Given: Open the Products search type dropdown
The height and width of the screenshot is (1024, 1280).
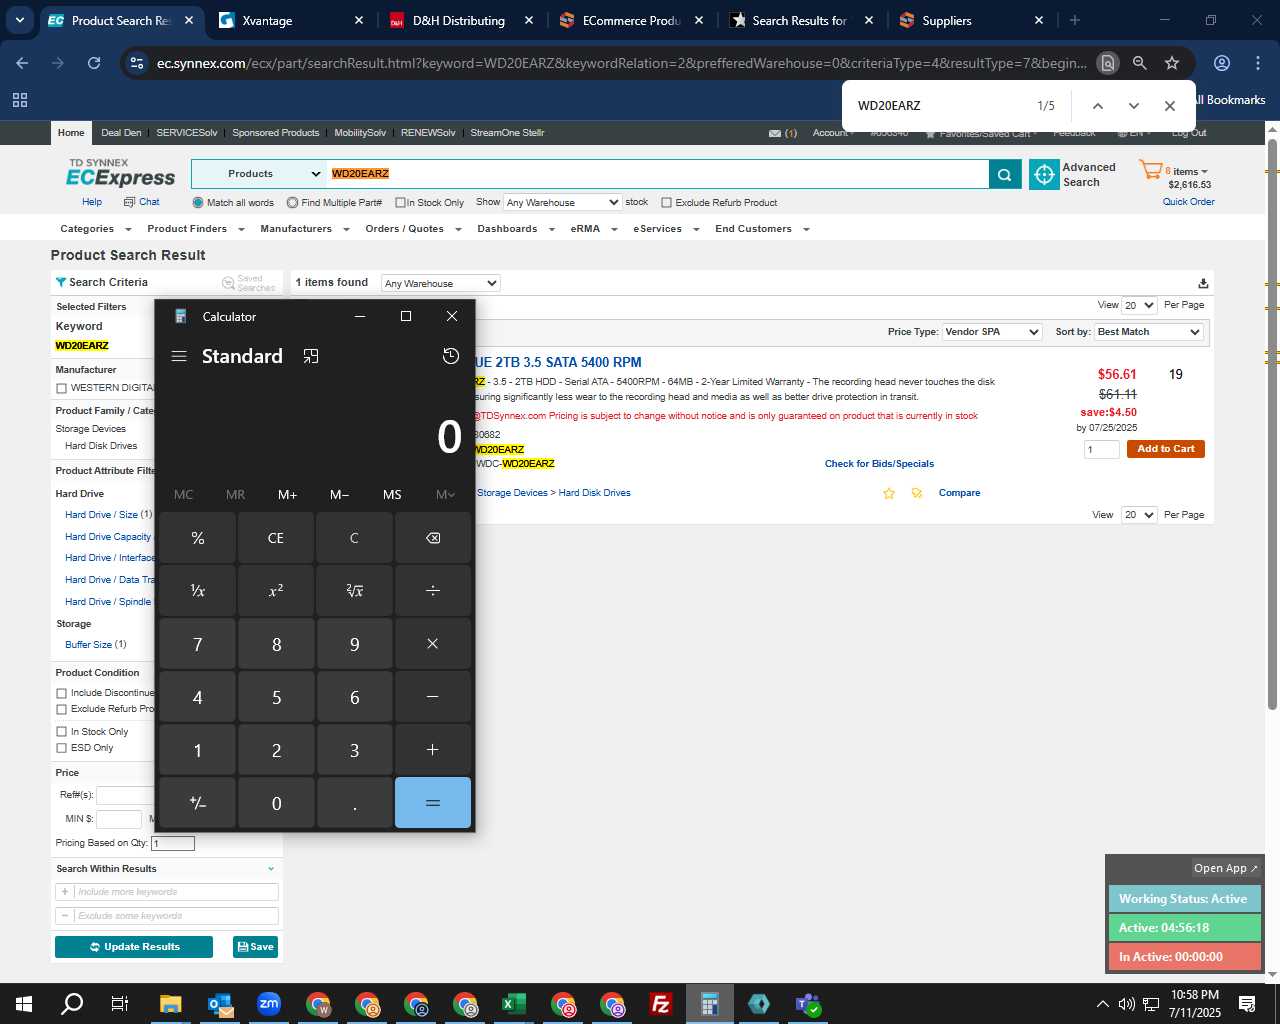Looking at the screenshot, I should click(x=259, y=174).
